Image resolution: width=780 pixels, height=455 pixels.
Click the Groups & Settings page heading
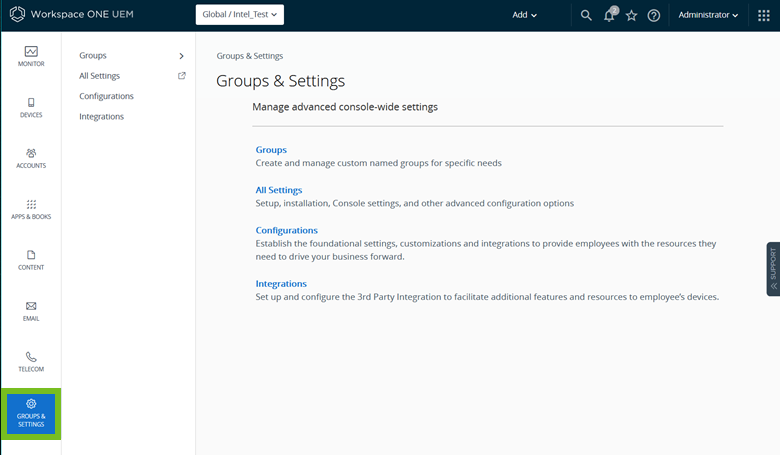281,81
